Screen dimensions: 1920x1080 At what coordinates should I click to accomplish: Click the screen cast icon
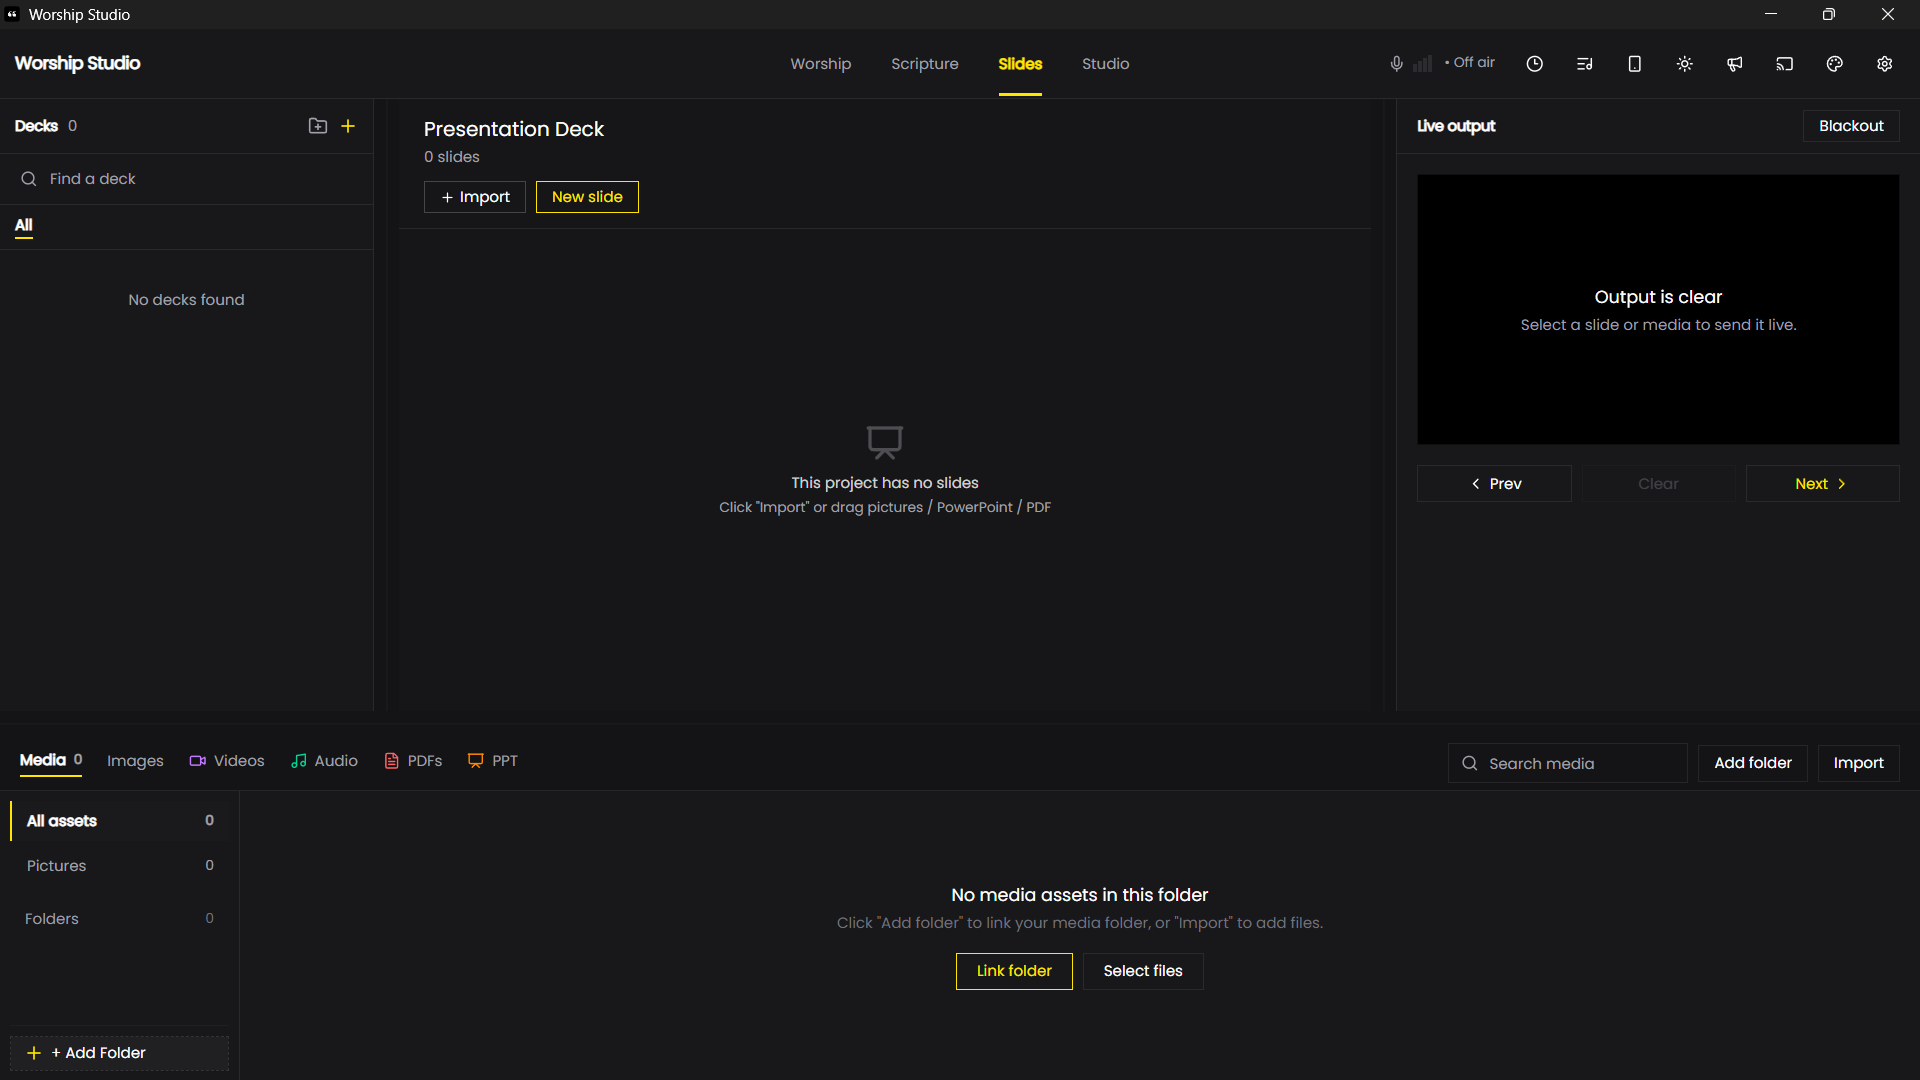(1784, 64)
